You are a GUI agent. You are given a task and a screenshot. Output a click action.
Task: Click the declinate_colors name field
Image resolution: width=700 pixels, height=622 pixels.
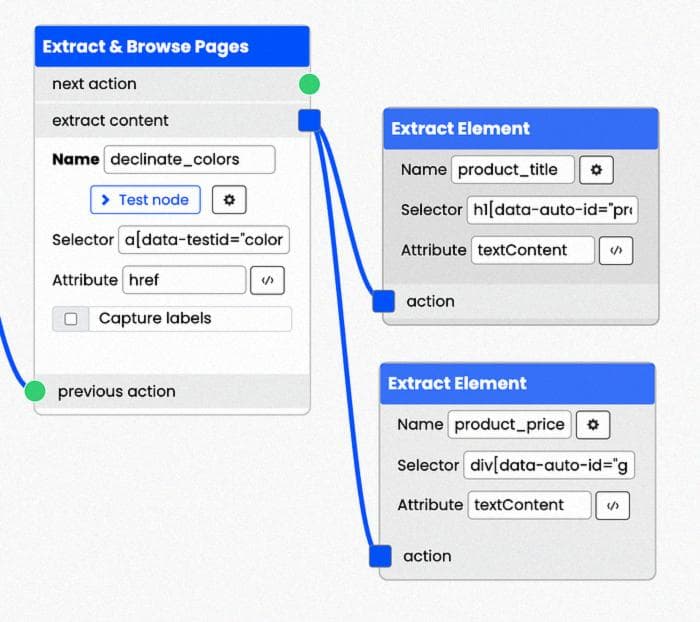click(189, 159)
